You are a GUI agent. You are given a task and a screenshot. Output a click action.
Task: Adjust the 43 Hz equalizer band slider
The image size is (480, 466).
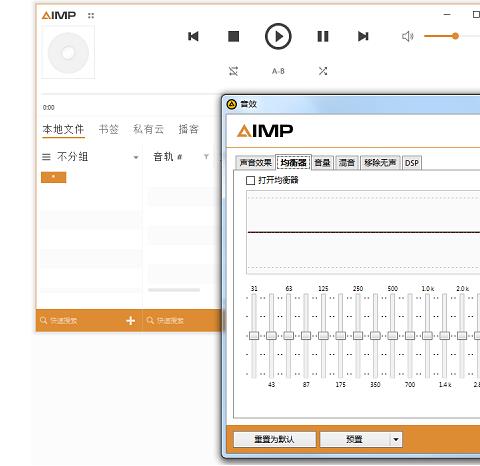click(271, 335)
